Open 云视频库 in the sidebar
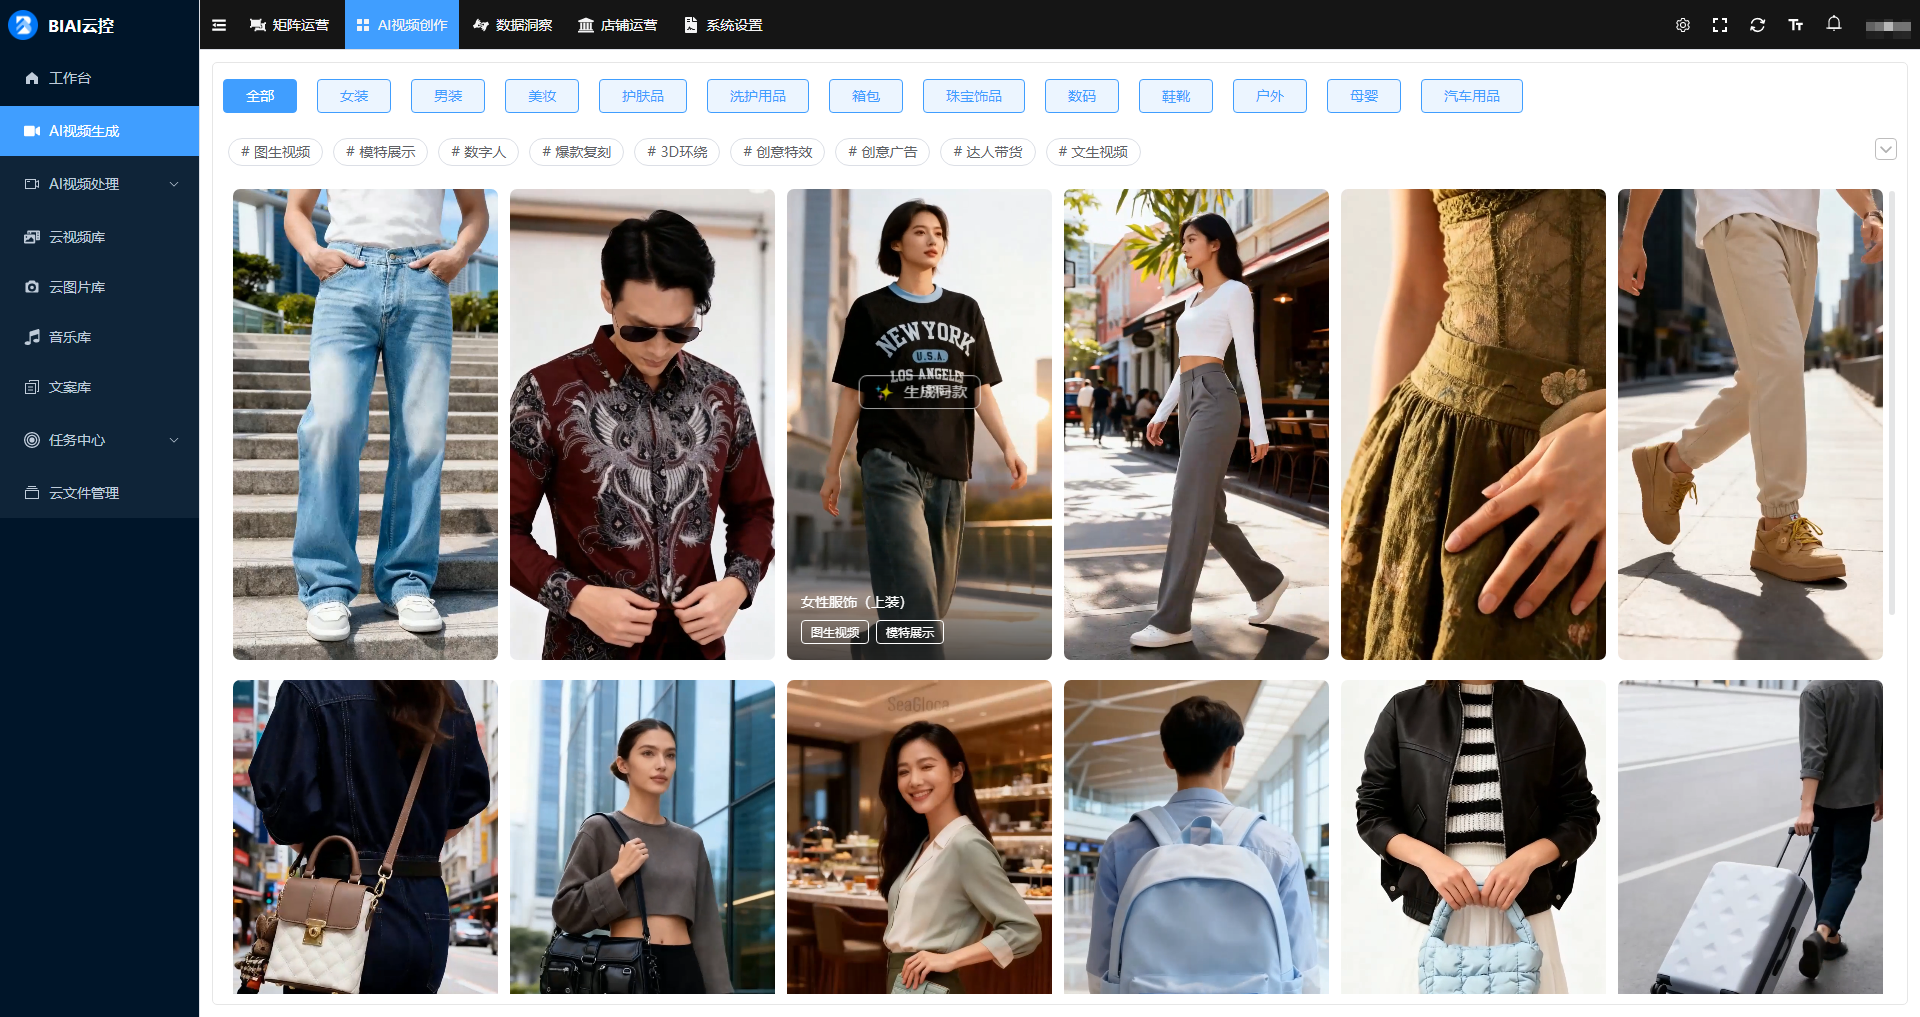1920x1017 pixels. click(x=99, y=237)
